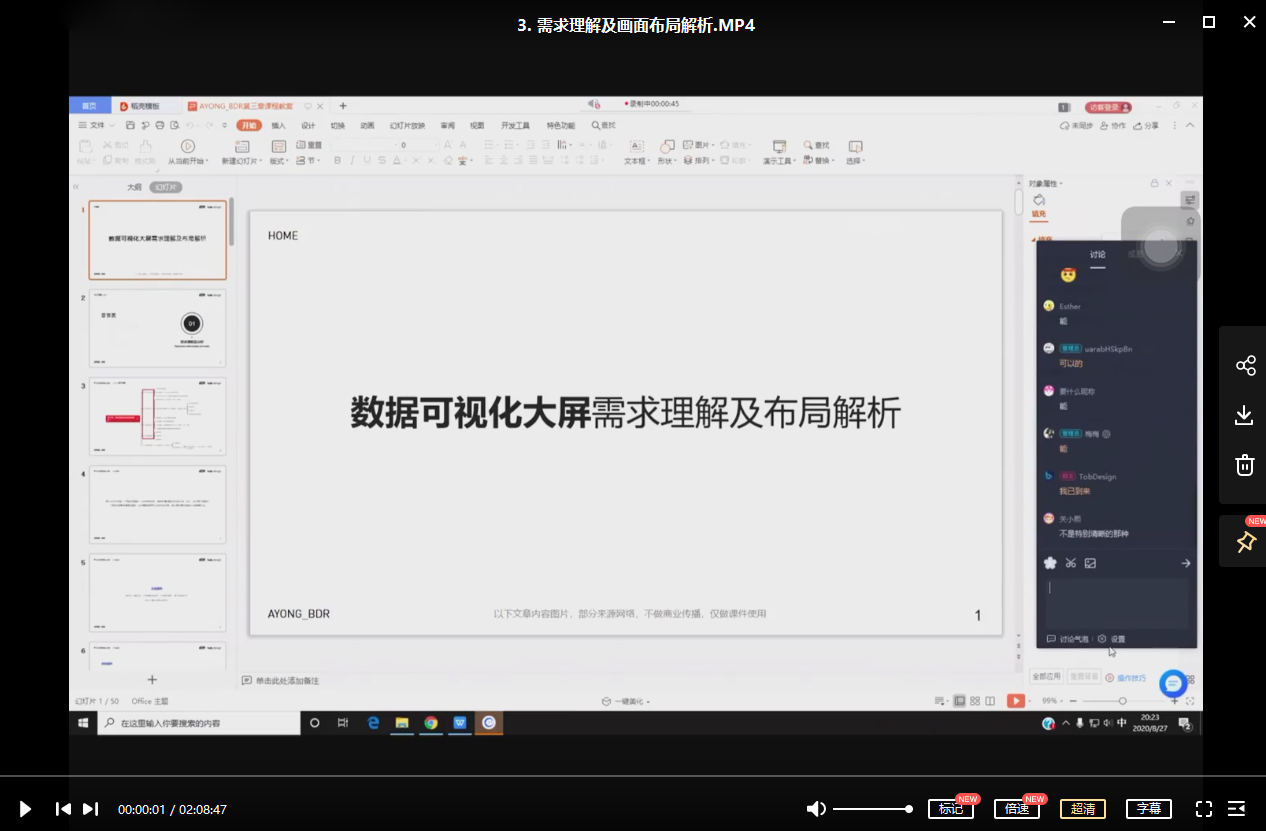Click the video progress bar
The image size is (1266, 831).
[x=633, y=776]
